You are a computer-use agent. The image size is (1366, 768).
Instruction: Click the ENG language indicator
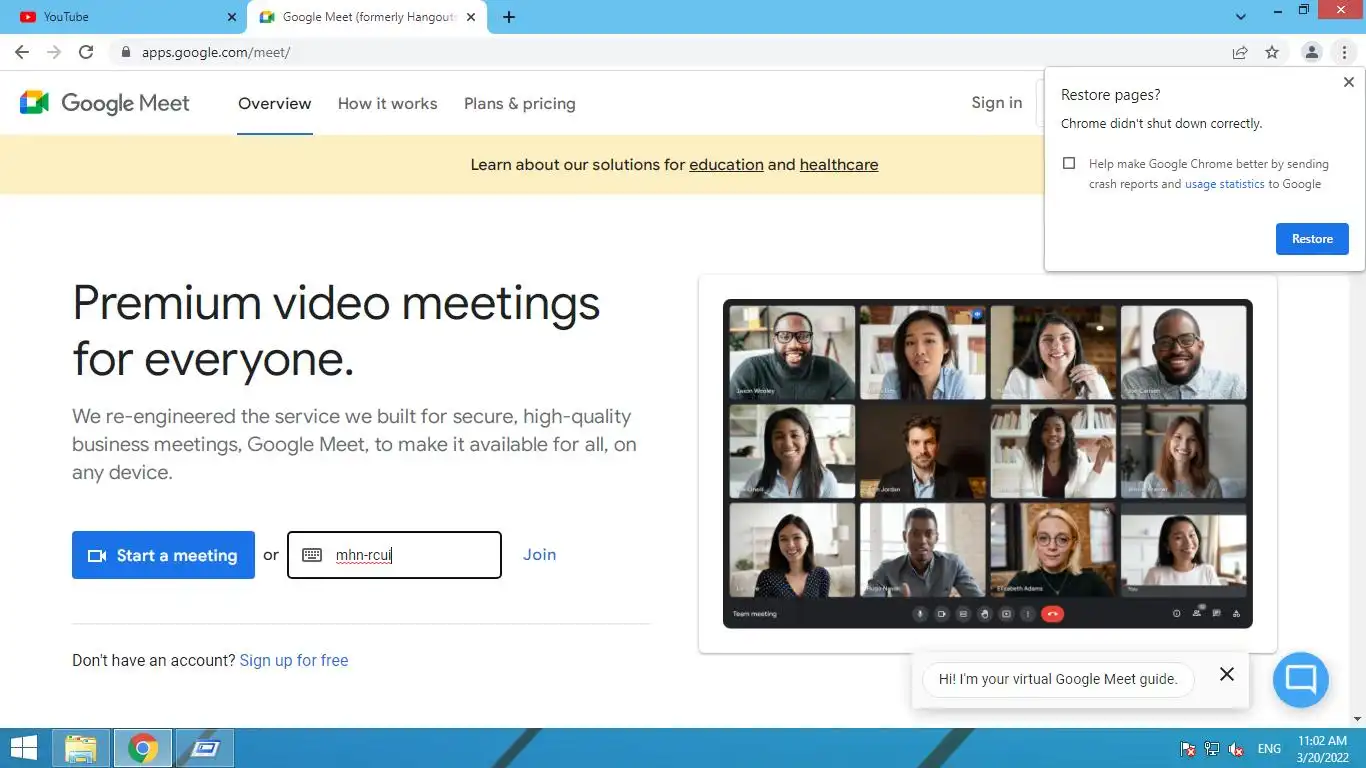point(1269,749)
